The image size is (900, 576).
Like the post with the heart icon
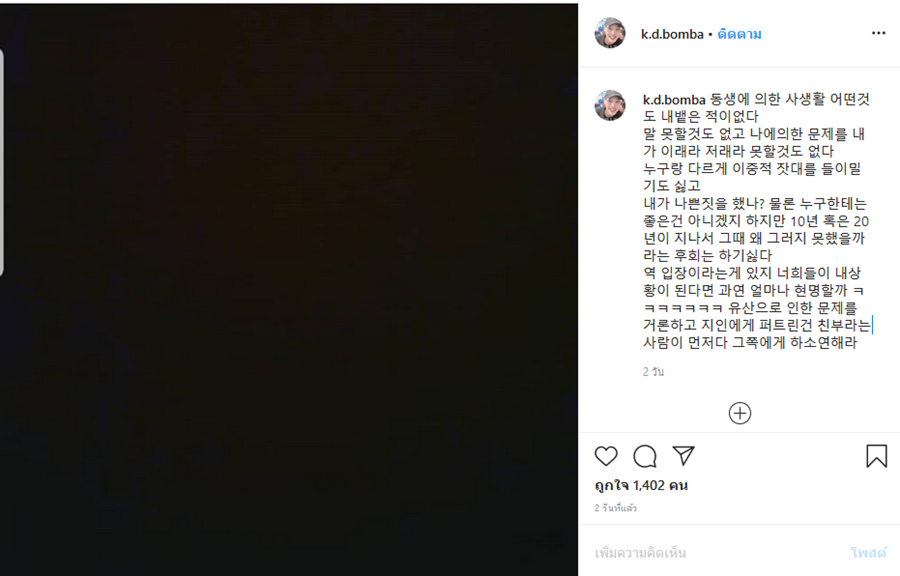click(606, 456)
